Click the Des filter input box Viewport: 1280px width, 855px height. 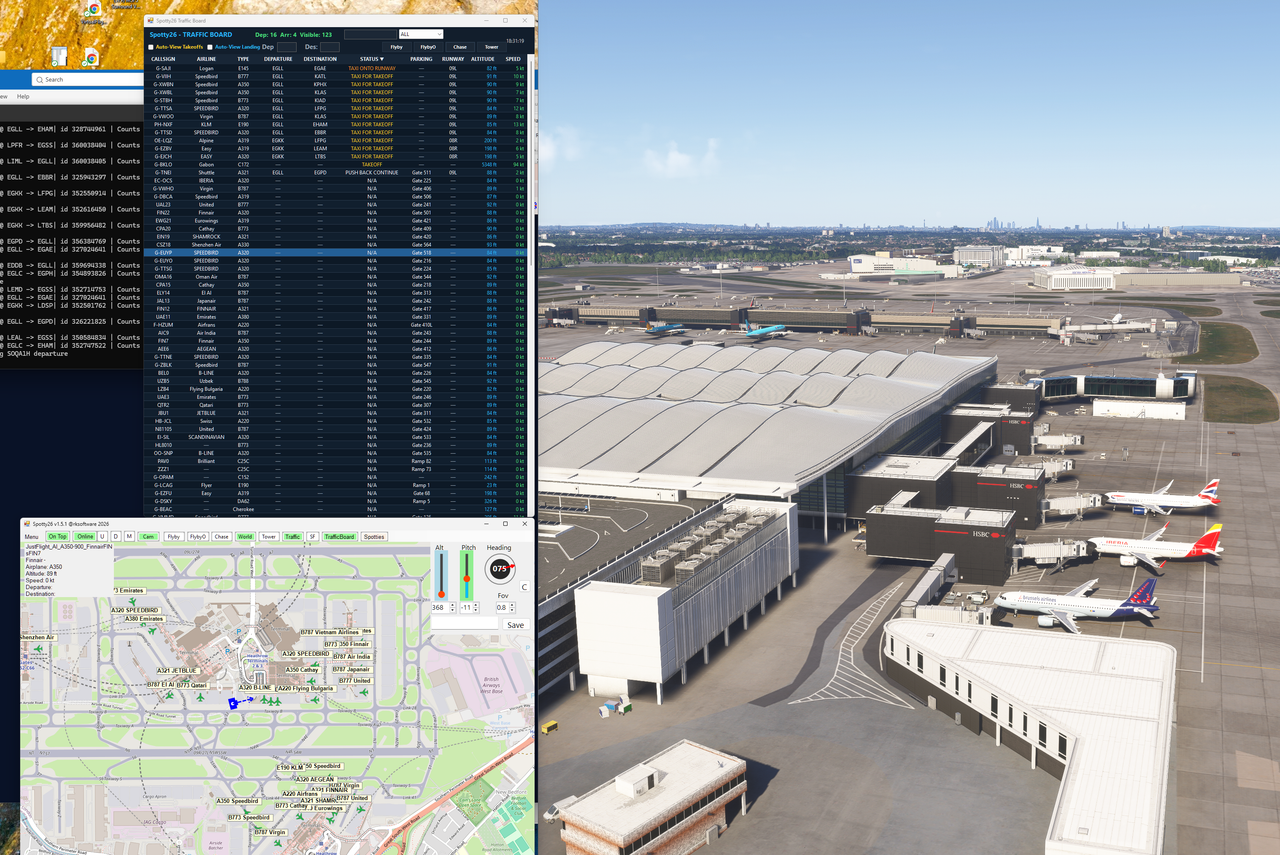[x=330, y=47]
